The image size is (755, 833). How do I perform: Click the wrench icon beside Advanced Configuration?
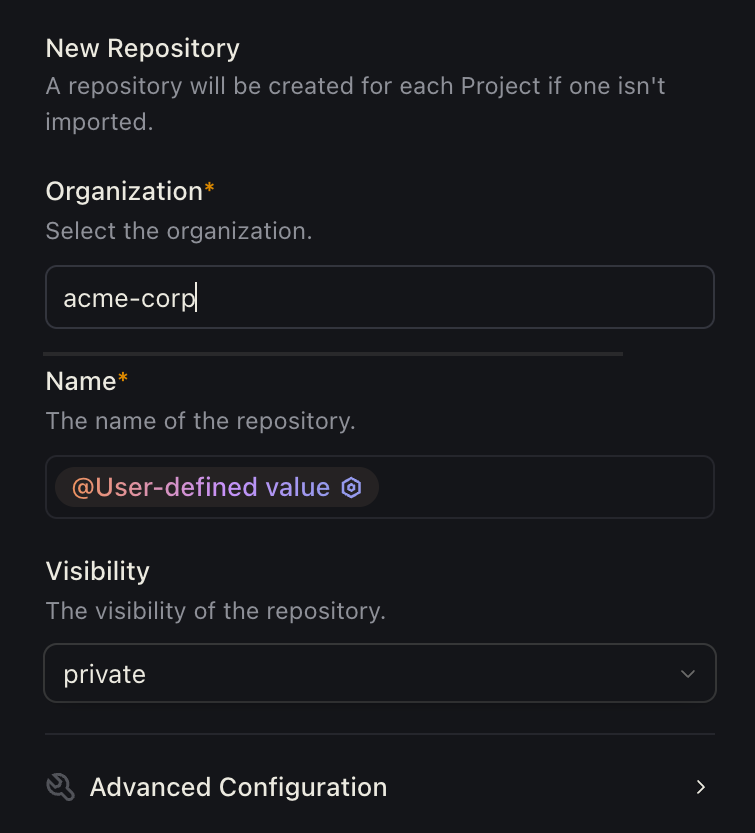click(61, 787)
